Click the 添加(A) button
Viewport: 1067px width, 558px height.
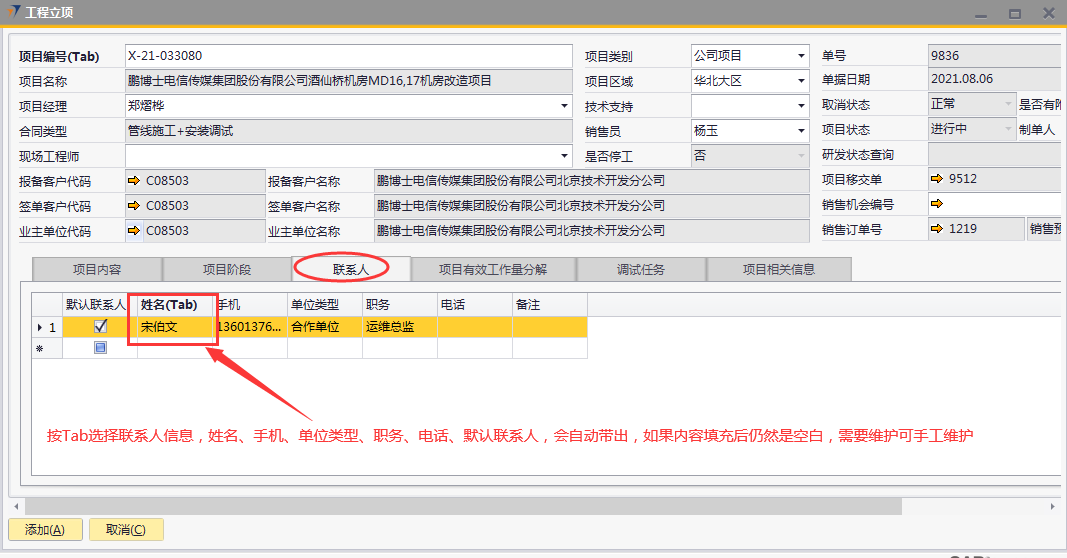(44, 530)
